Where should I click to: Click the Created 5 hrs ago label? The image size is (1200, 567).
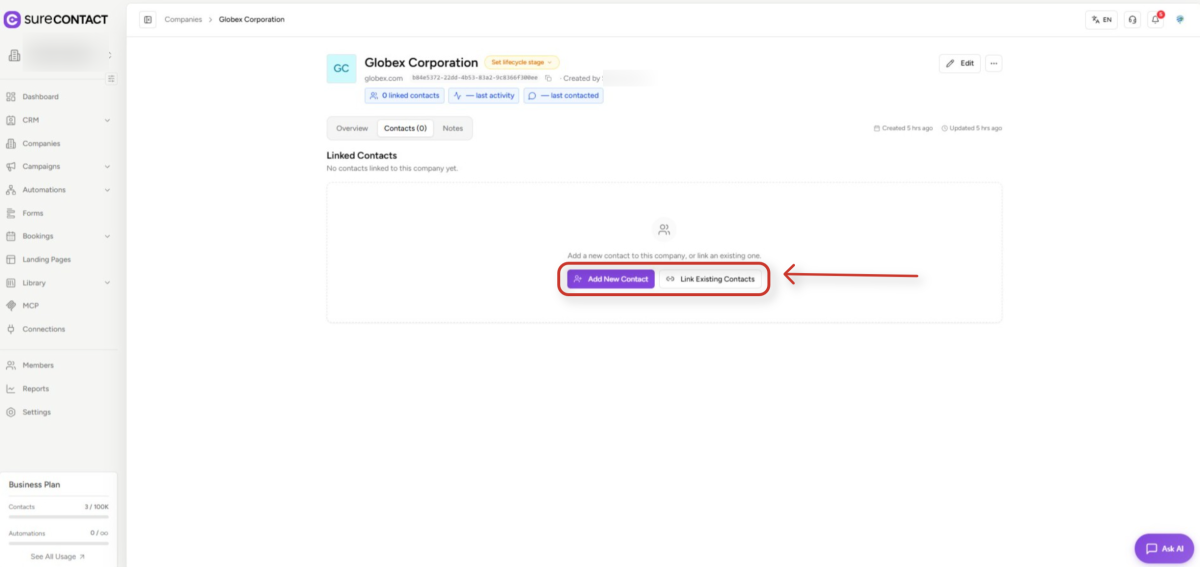click(x=903, y=128)
